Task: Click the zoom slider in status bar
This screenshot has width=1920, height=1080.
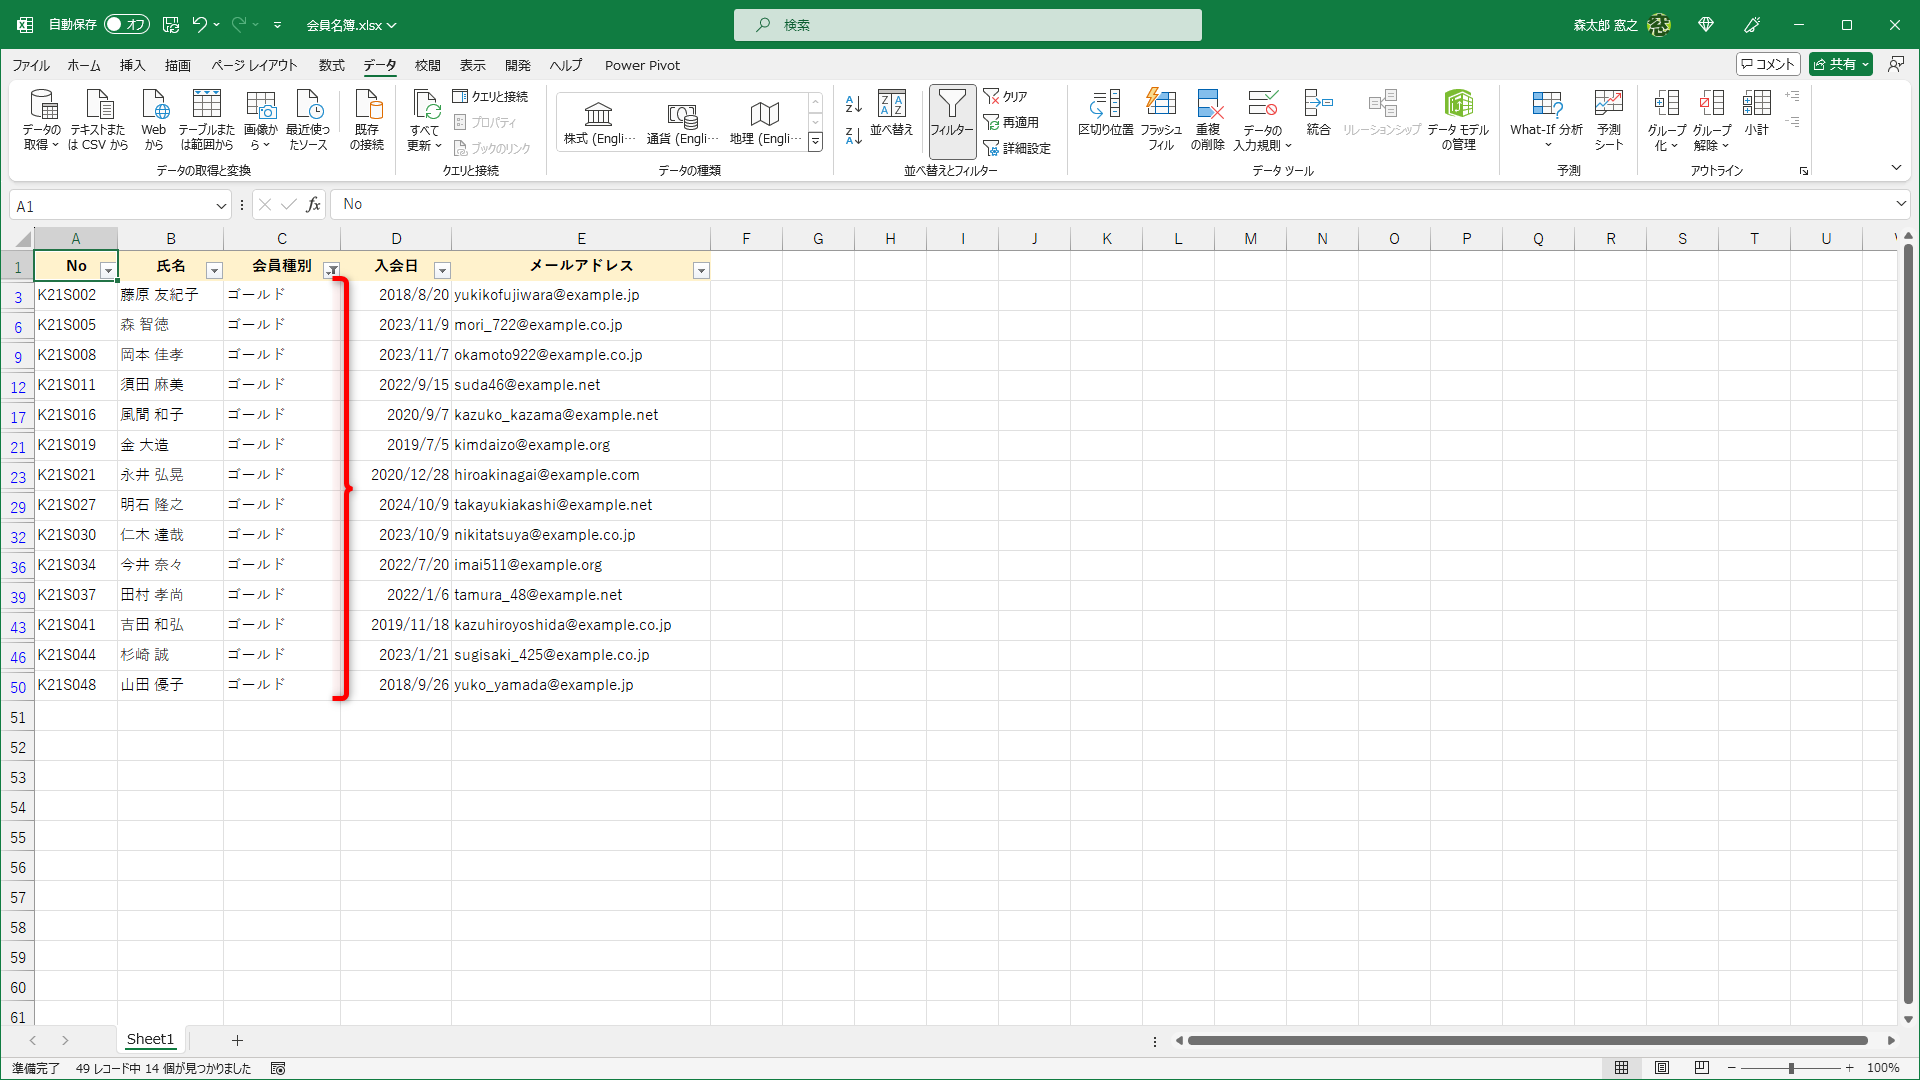Action: [x=1790, y=1068]
